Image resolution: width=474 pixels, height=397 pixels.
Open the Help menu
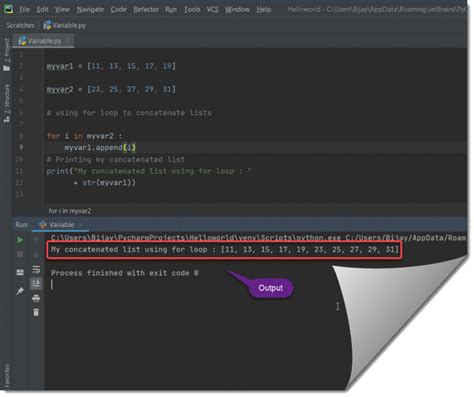[264, 9]
